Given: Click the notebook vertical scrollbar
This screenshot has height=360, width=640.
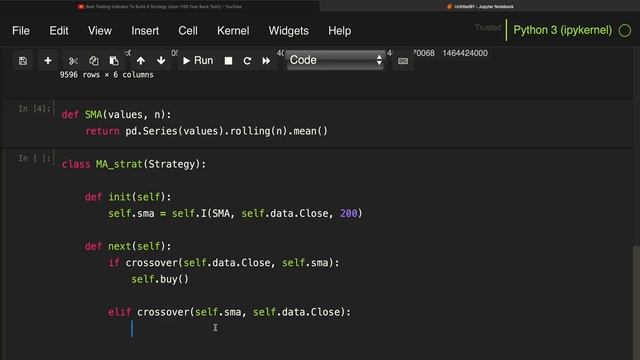Looking at the screenshot, I should click(x=636, y=302).
